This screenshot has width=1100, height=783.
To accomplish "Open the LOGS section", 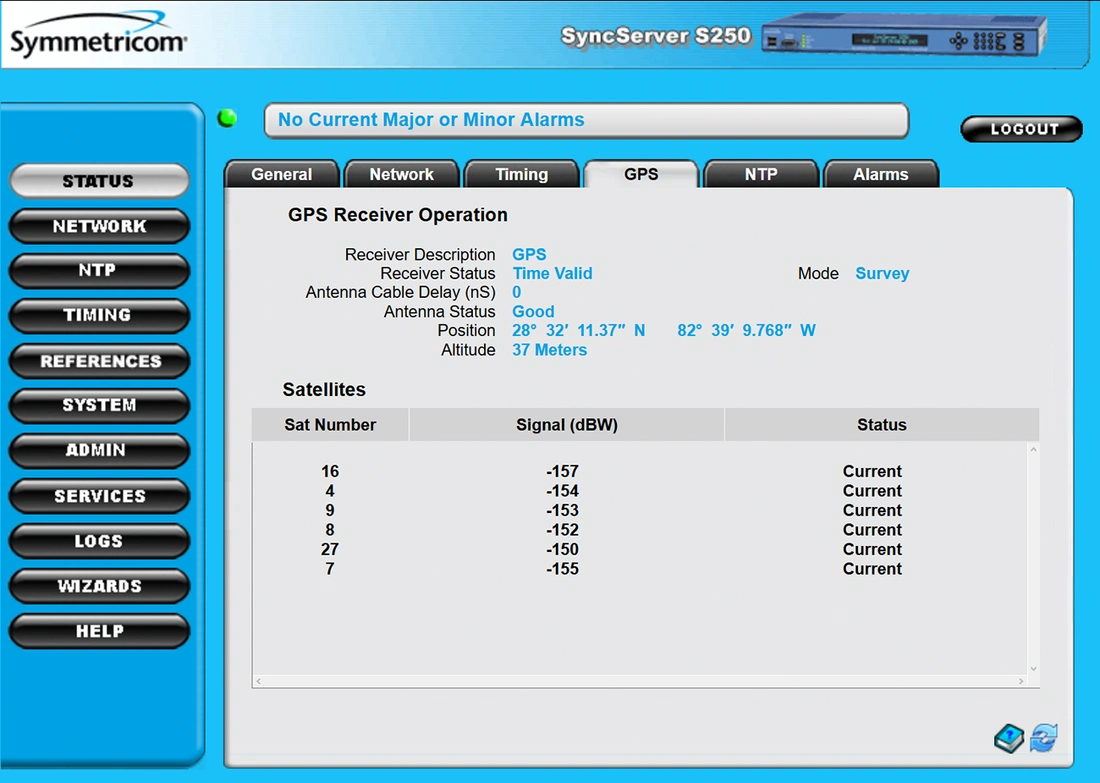I will [99, 541].
